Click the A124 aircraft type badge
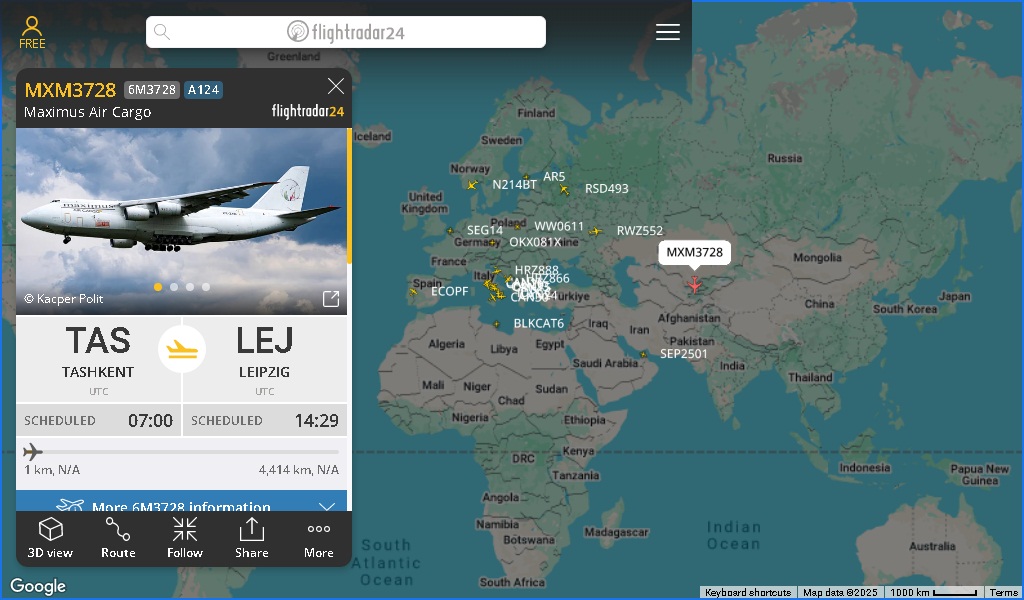Viewport: 1024px width, 600px height. tap(203, 89)
